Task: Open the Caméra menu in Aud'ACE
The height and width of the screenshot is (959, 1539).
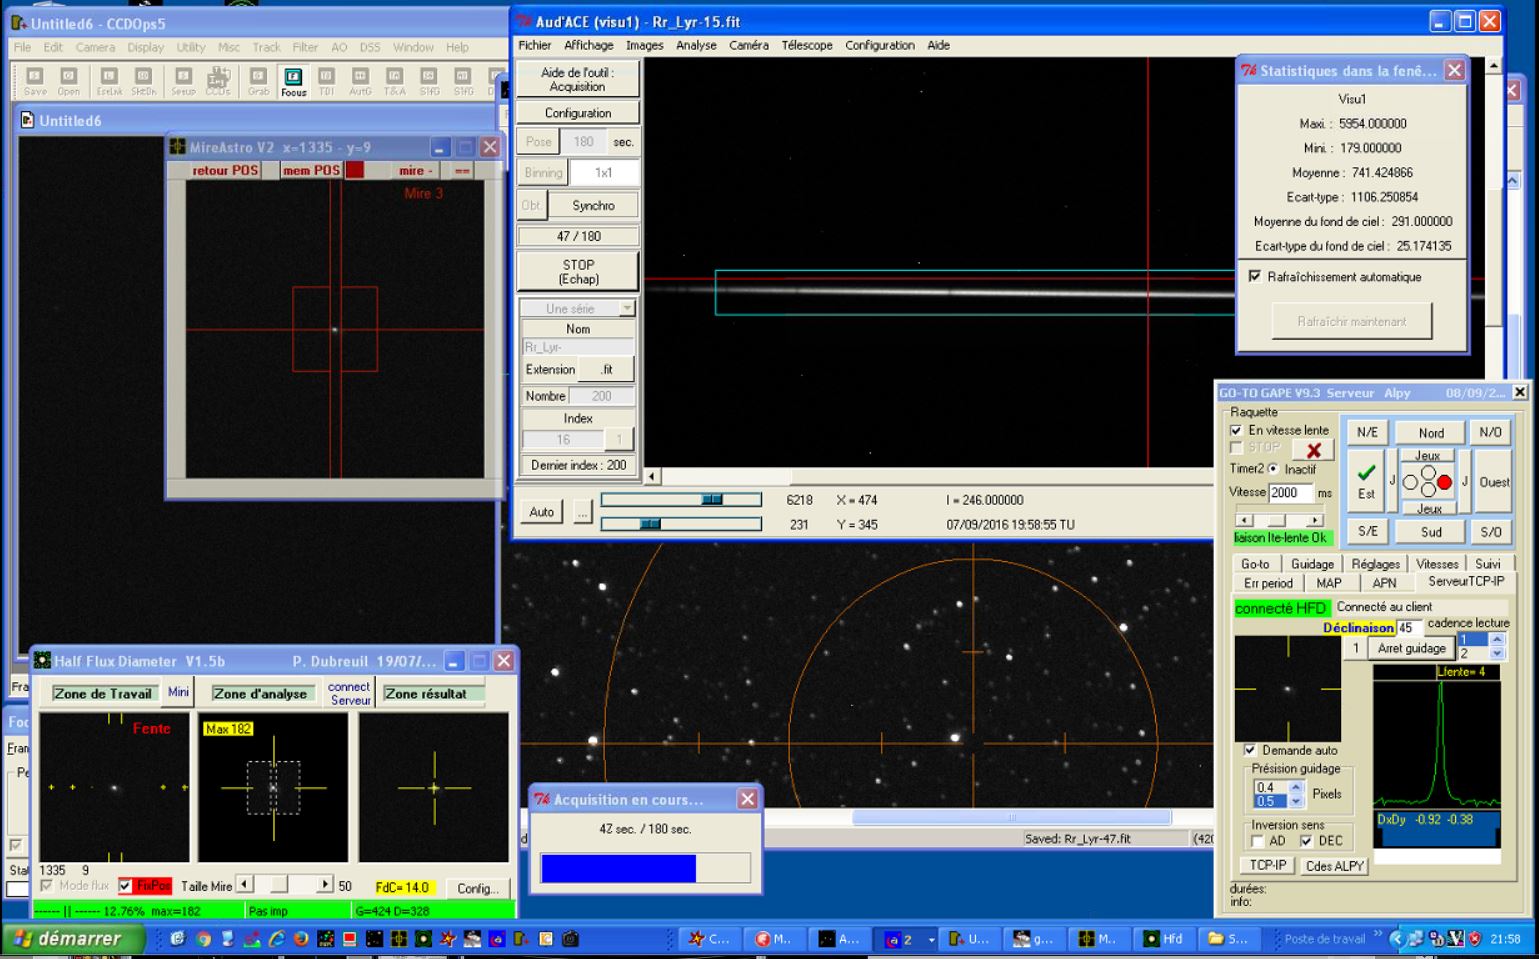Action: point(748,45)
